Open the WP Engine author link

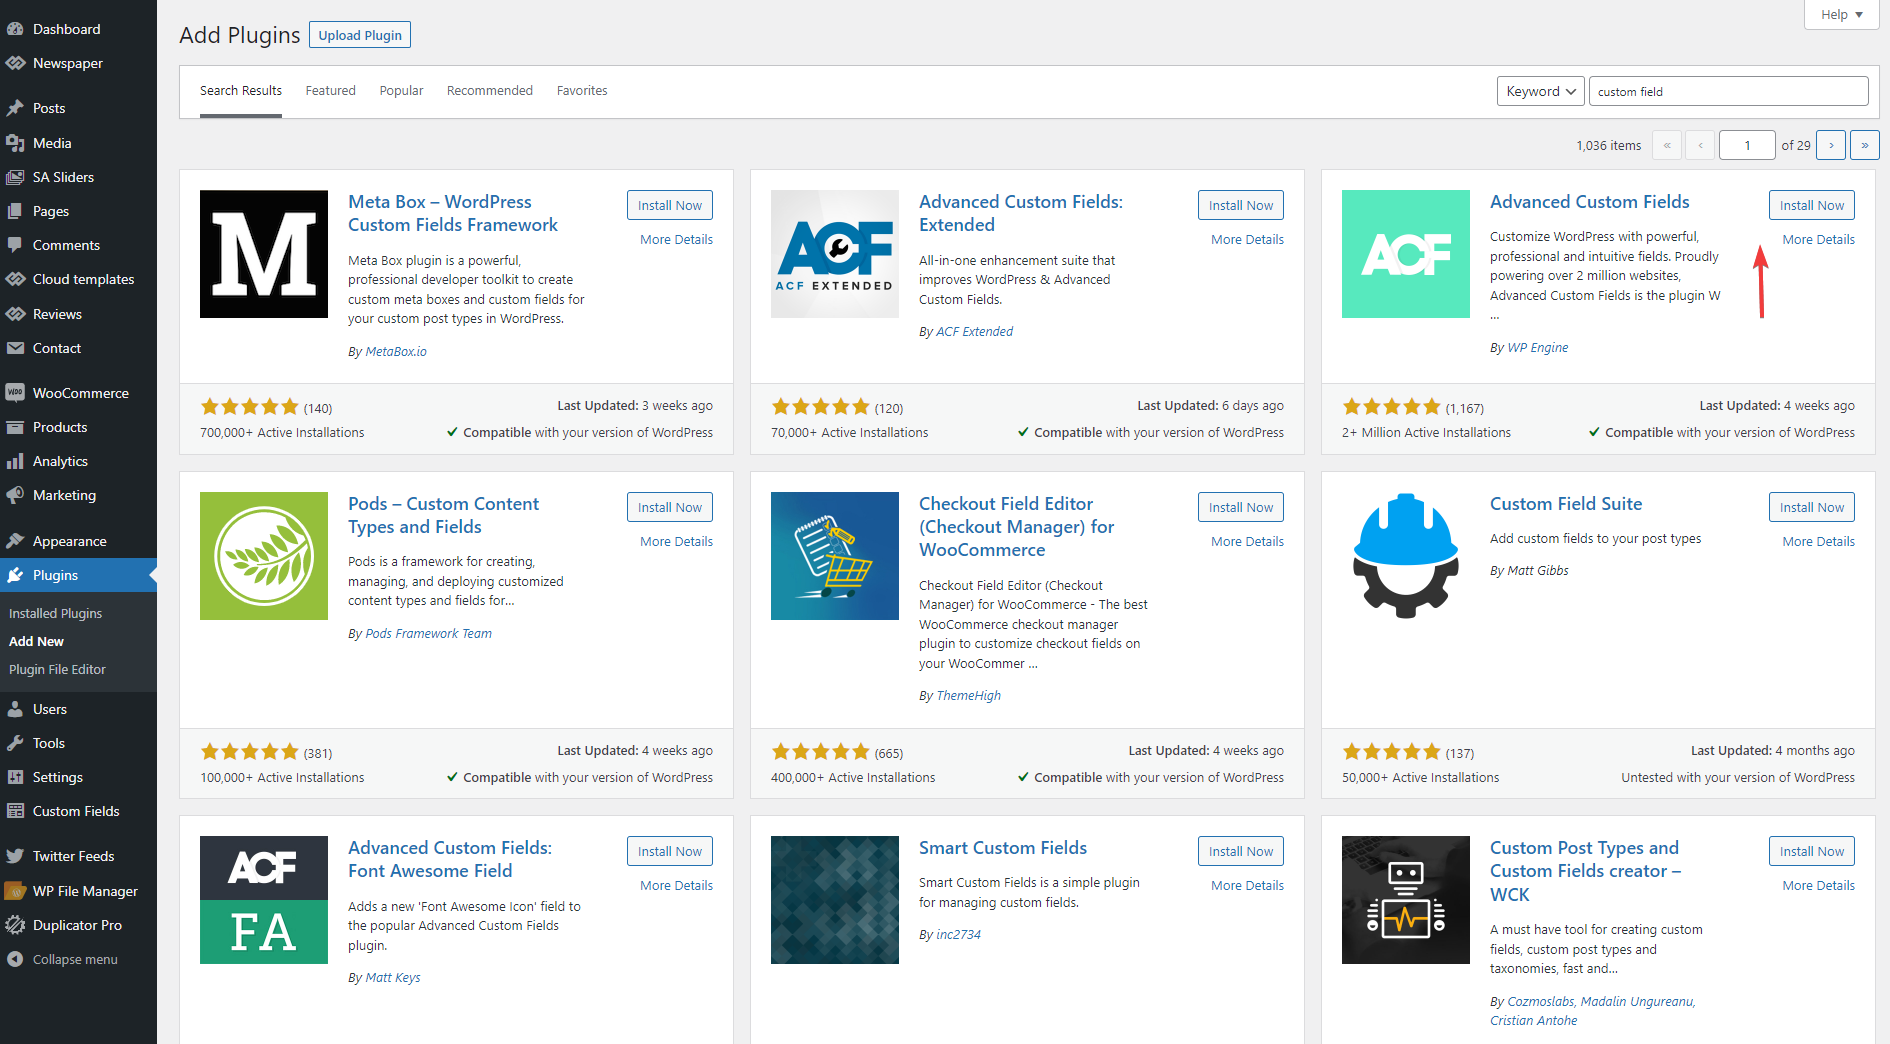(1537, 347)
